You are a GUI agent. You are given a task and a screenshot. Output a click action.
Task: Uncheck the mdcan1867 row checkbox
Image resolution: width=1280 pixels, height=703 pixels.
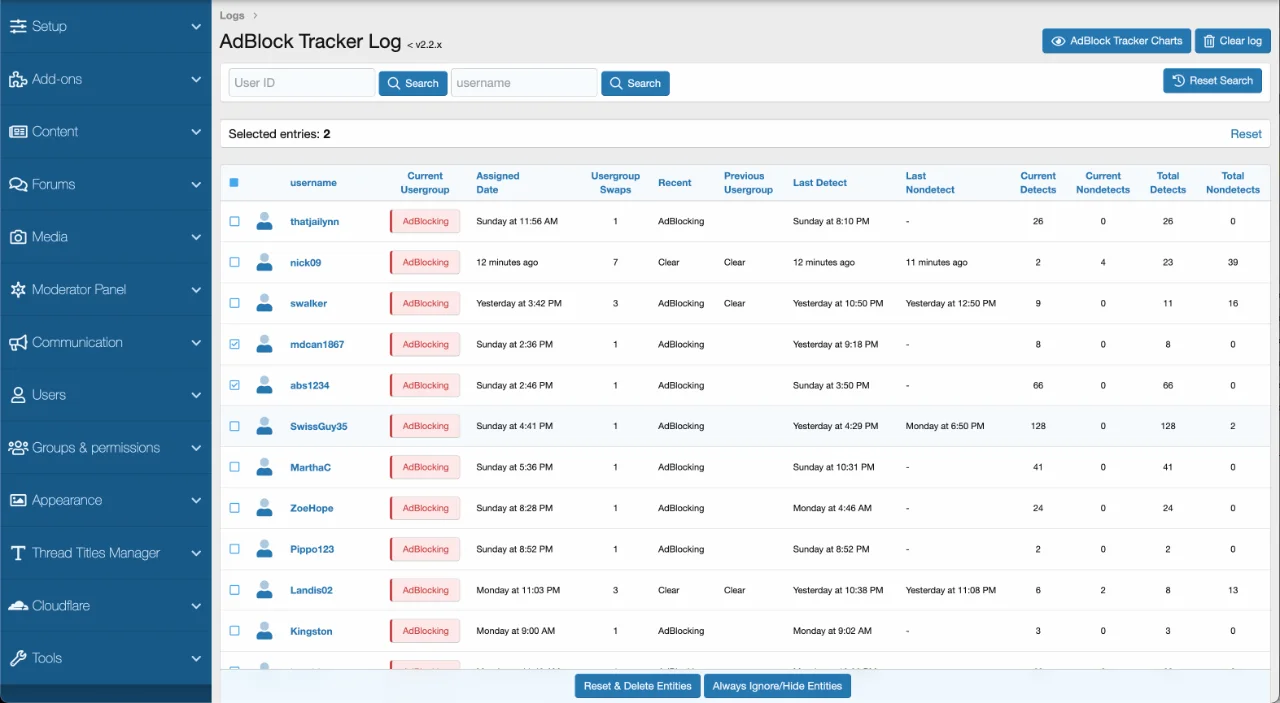pyautogui.click(x=235, y=344)
